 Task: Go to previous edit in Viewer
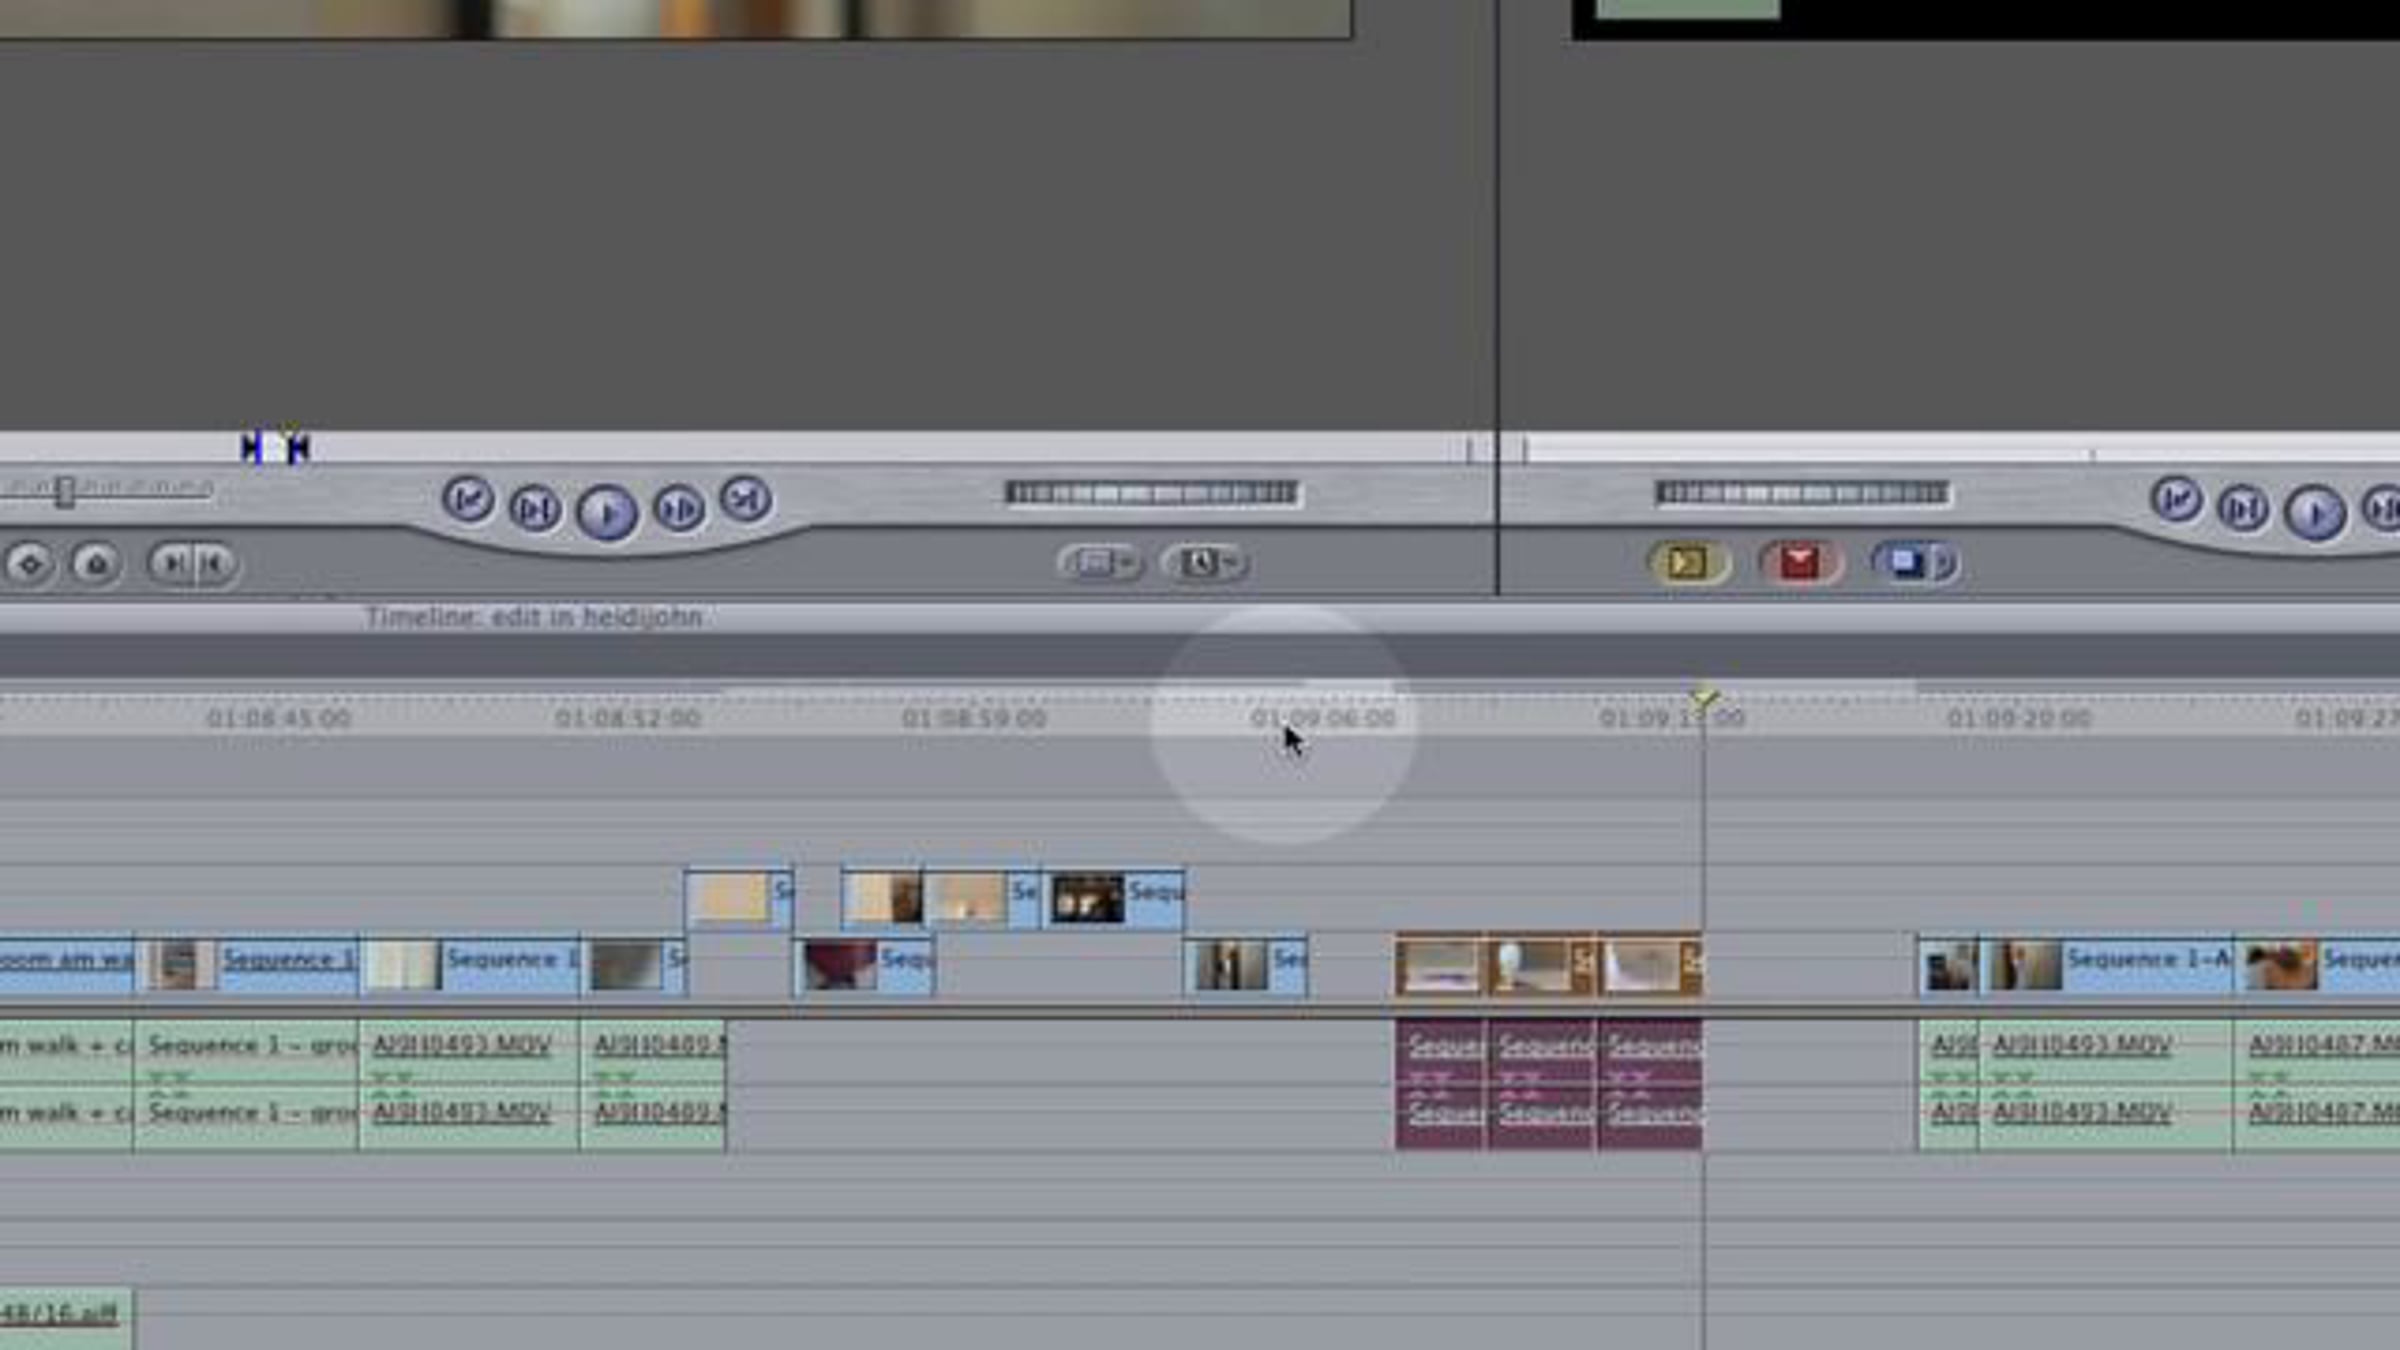468,499
